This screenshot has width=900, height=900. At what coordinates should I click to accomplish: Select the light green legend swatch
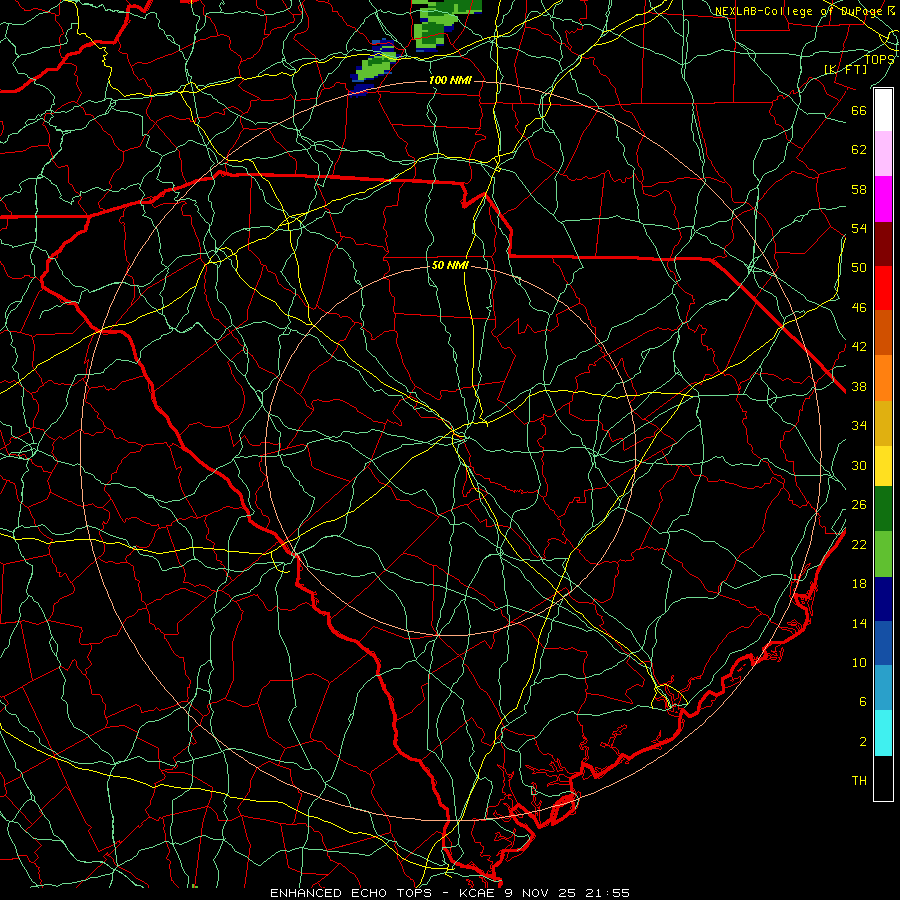coord(883,553)
